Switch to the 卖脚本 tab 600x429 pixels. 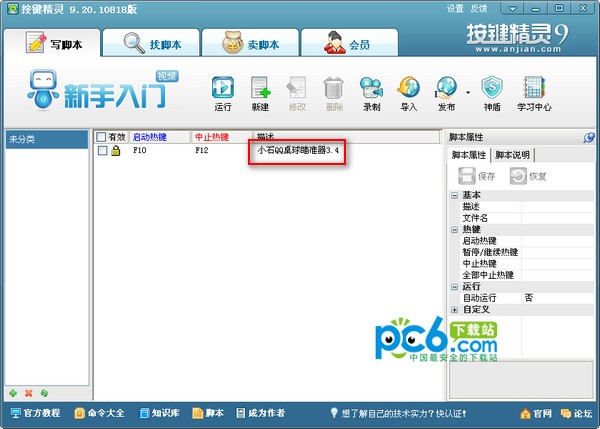coord(250,43)
